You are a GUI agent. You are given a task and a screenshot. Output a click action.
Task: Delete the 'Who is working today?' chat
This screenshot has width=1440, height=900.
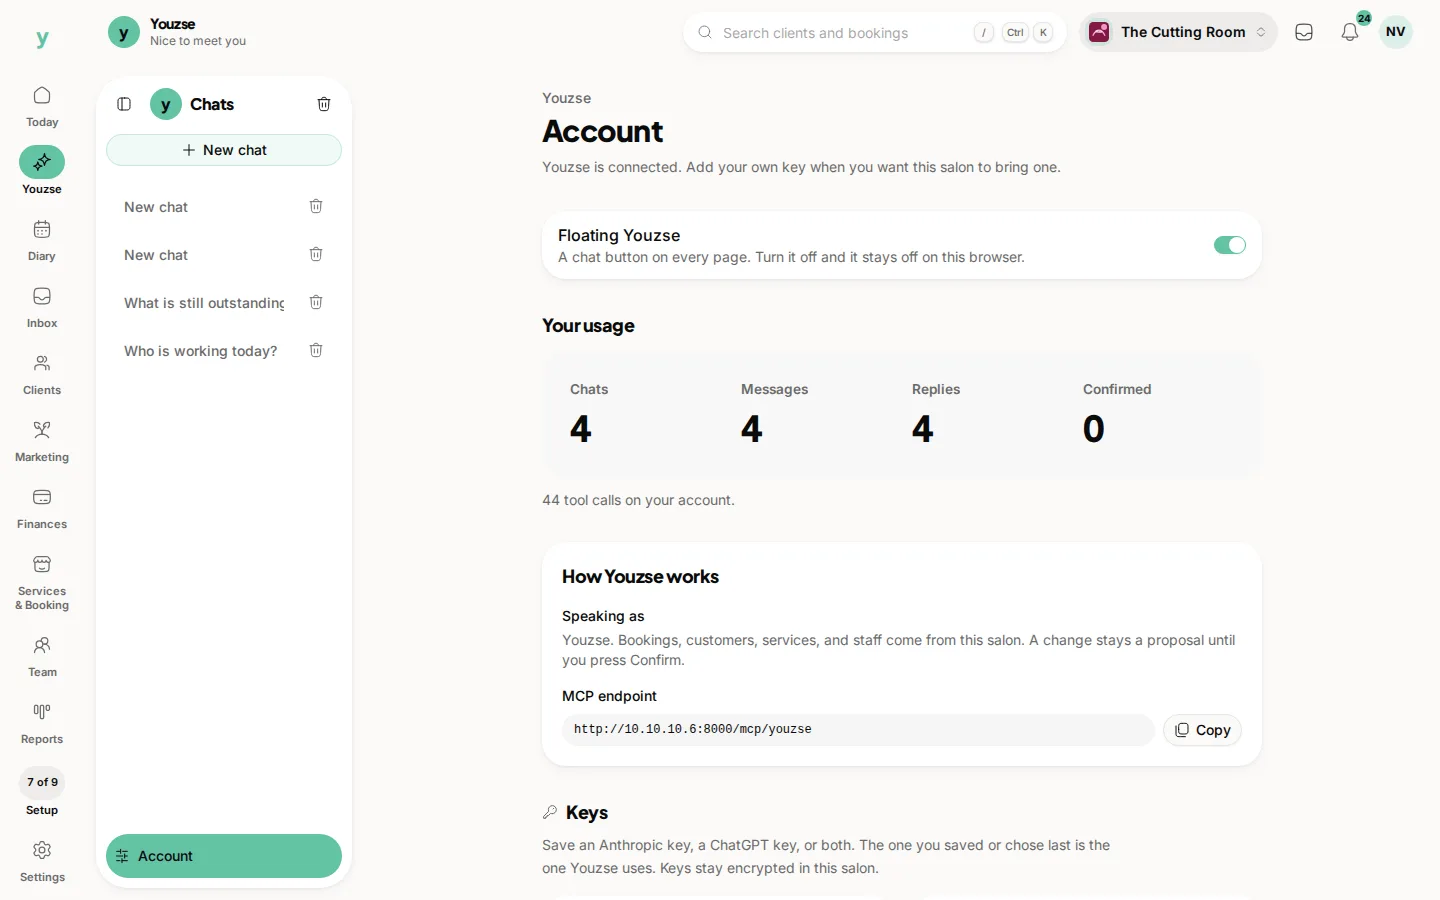[x=316, y=350]
